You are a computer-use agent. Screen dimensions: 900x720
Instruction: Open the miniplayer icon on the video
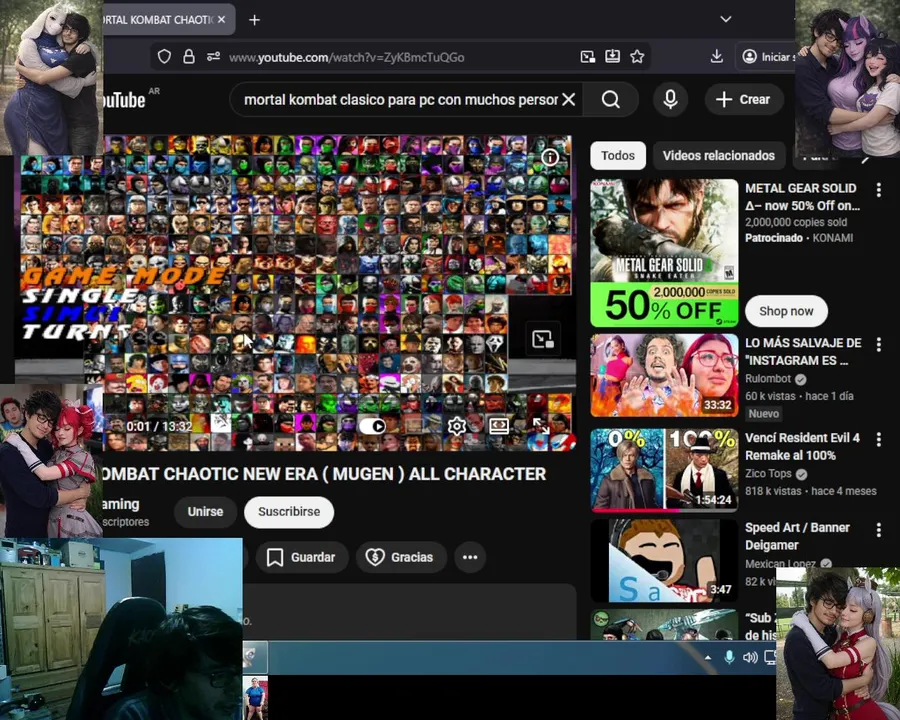click(x=543, y=339)
